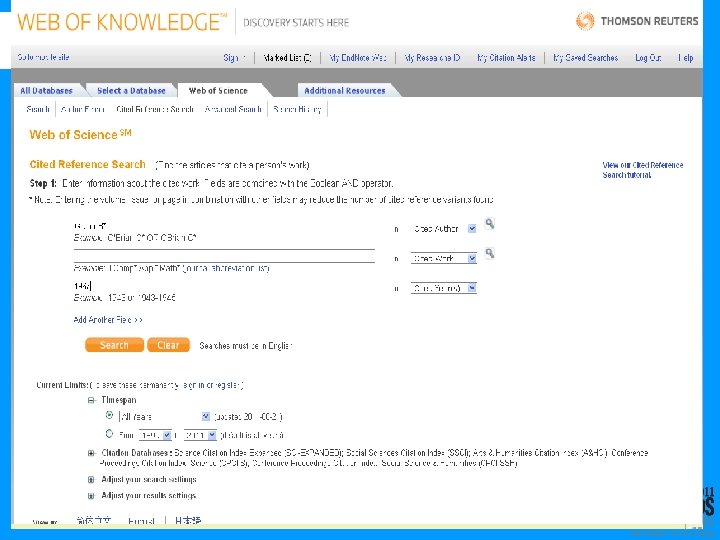
Task: Click the Add Another Field link
Action: pyautogui.click(x=108, y=320)
